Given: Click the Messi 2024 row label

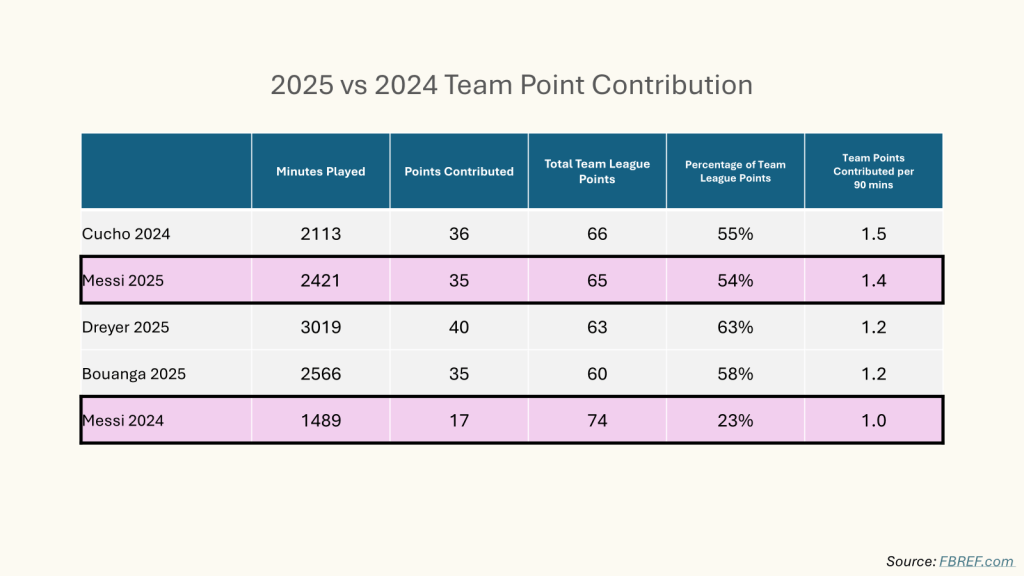Looking at the screenshot, I should click(x=123, y=421).
